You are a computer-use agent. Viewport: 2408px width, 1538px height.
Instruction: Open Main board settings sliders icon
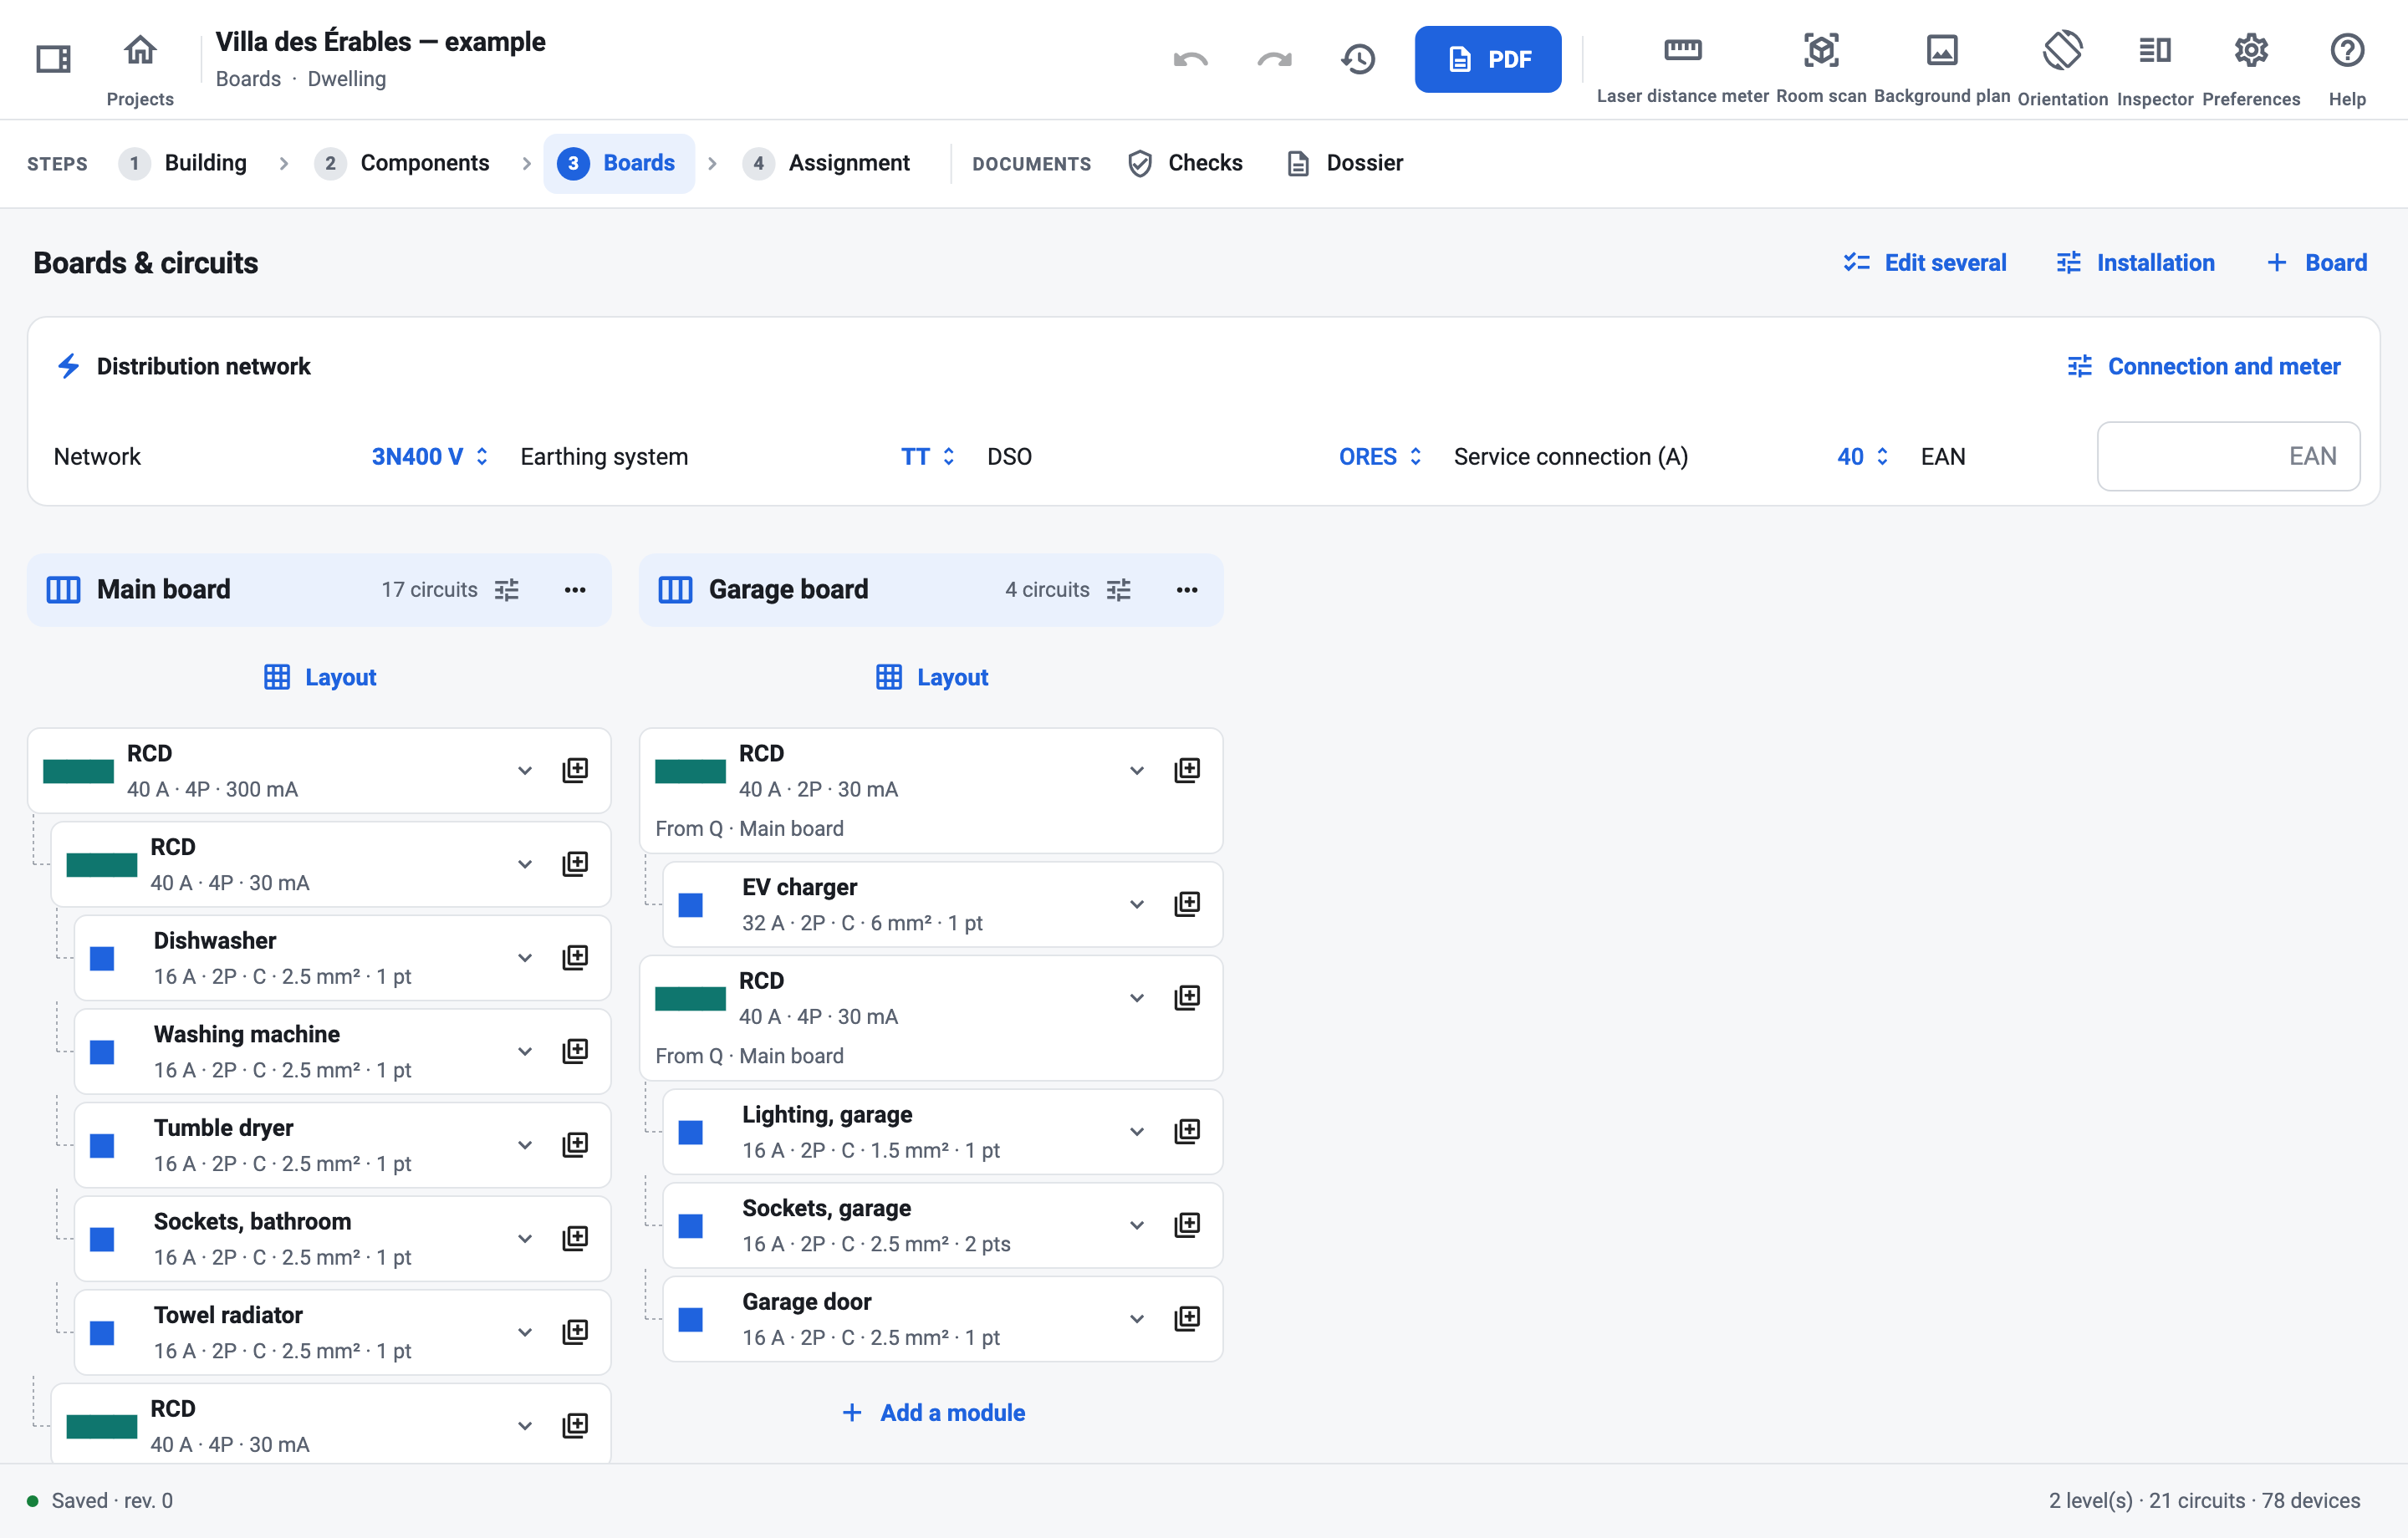coord(507,590)
